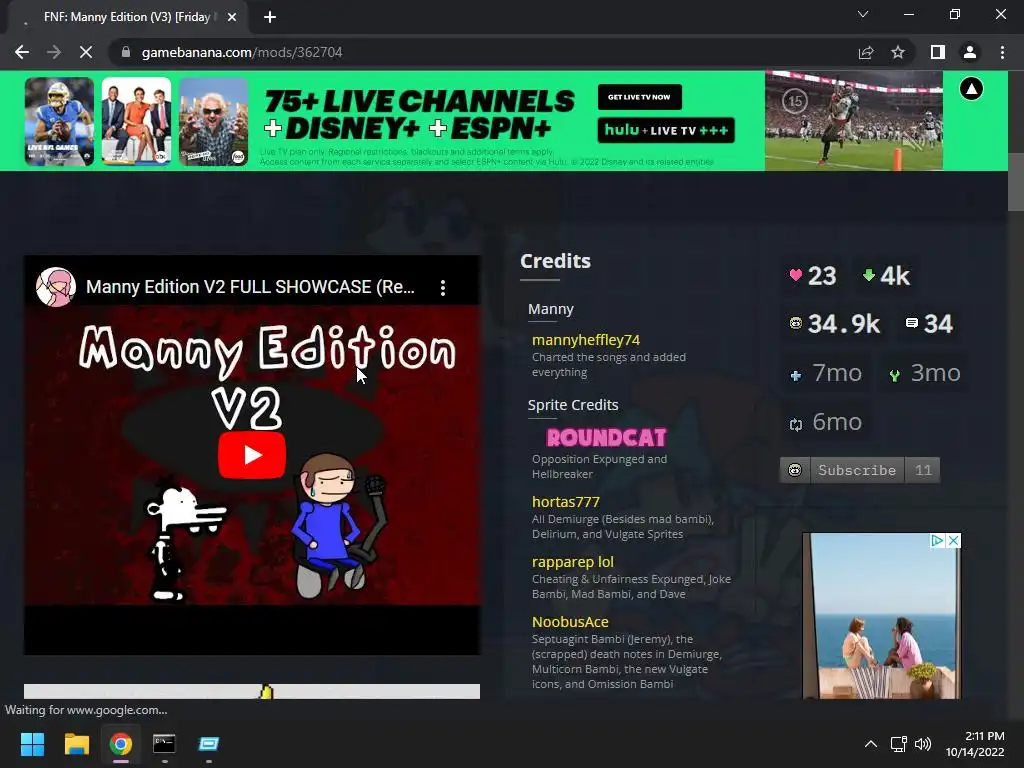Click the GET LIVE TV NOW button
This screenshot has height=768, width=1024.
(x=639, y=97)
